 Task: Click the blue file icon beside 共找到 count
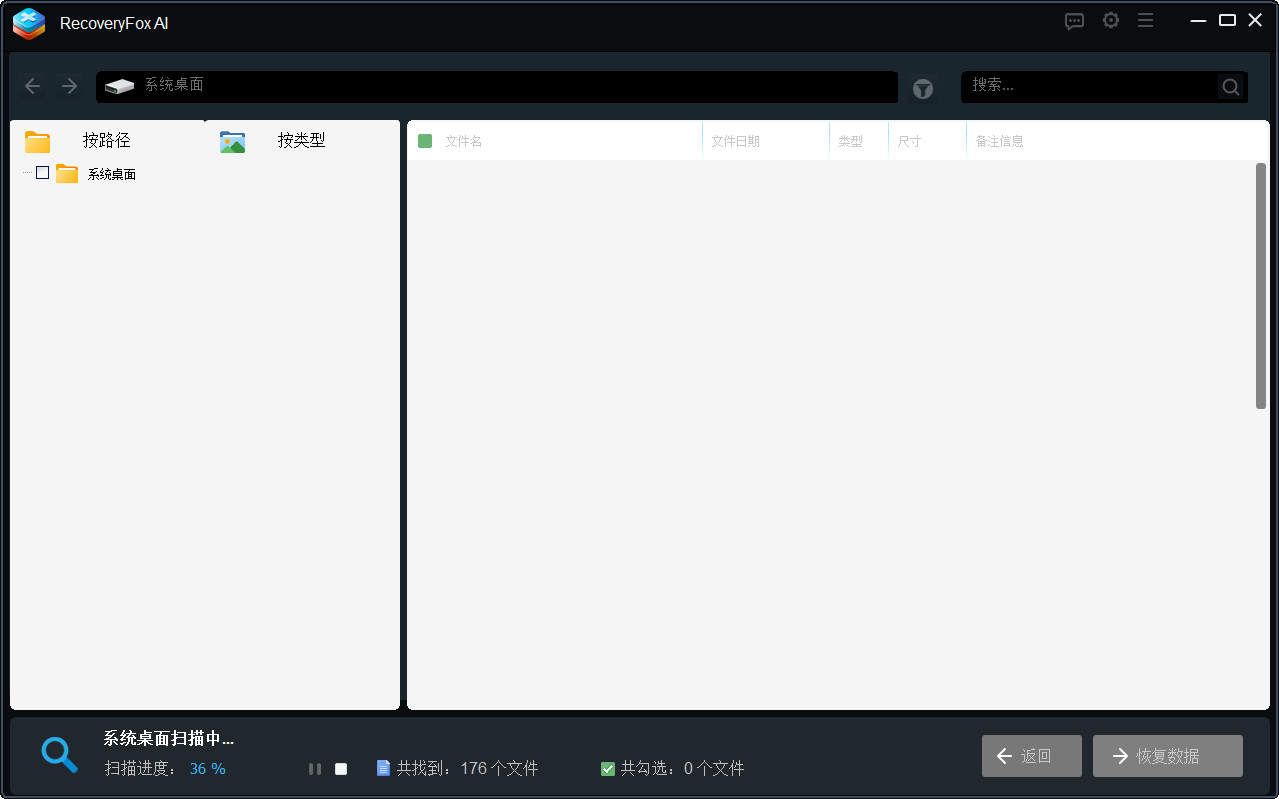(x=385, y=768)
